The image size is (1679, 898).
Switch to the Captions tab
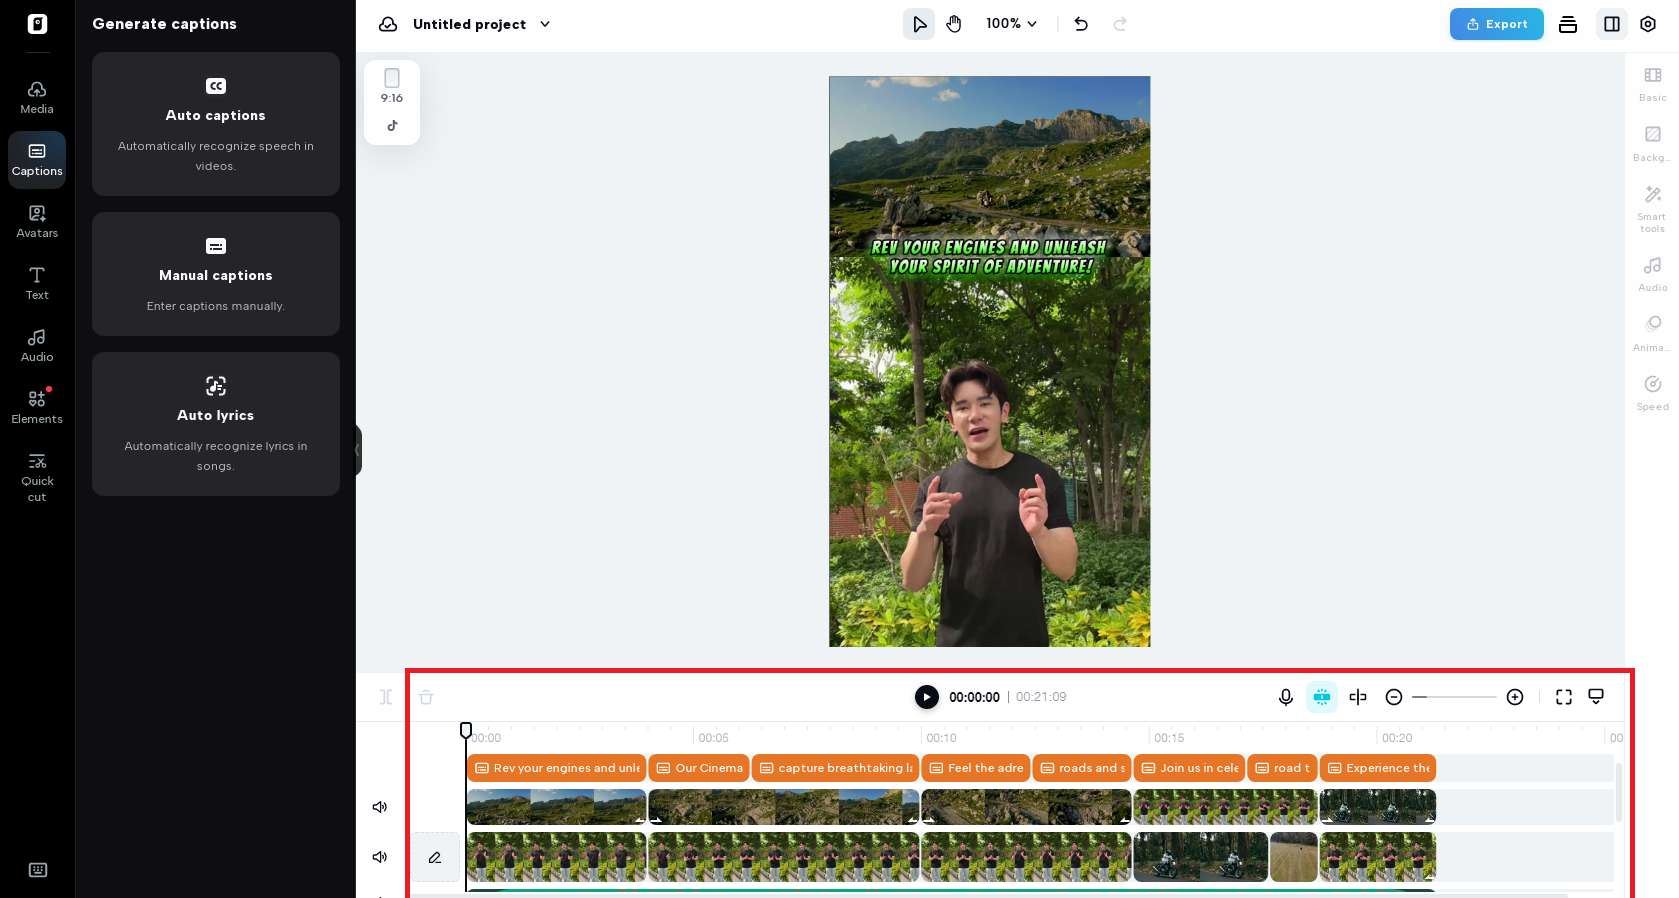click(x=37, y=159)
